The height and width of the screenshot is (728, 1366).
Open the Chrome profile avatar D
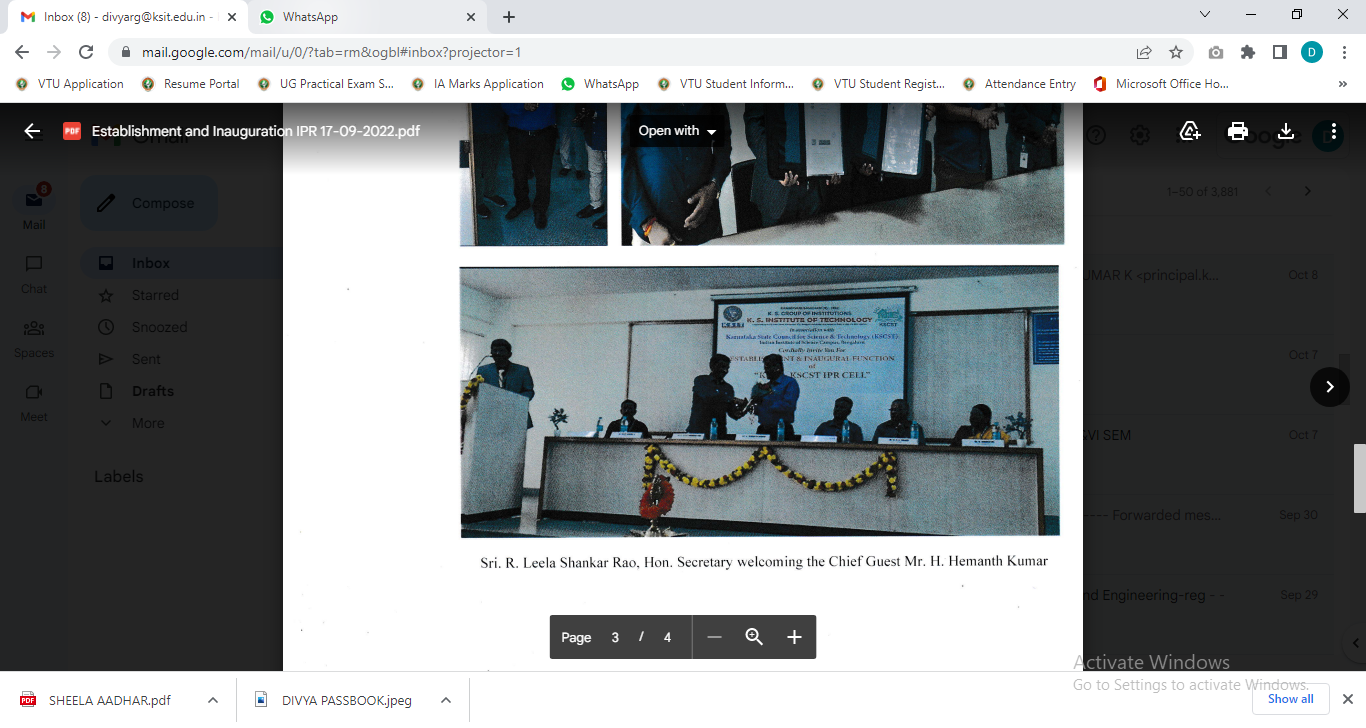(1312, 52)
